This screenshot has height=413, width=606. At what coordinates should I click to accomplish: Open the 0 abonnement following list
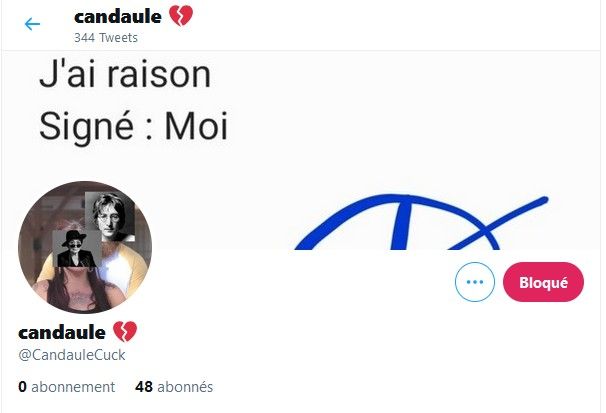66,387
